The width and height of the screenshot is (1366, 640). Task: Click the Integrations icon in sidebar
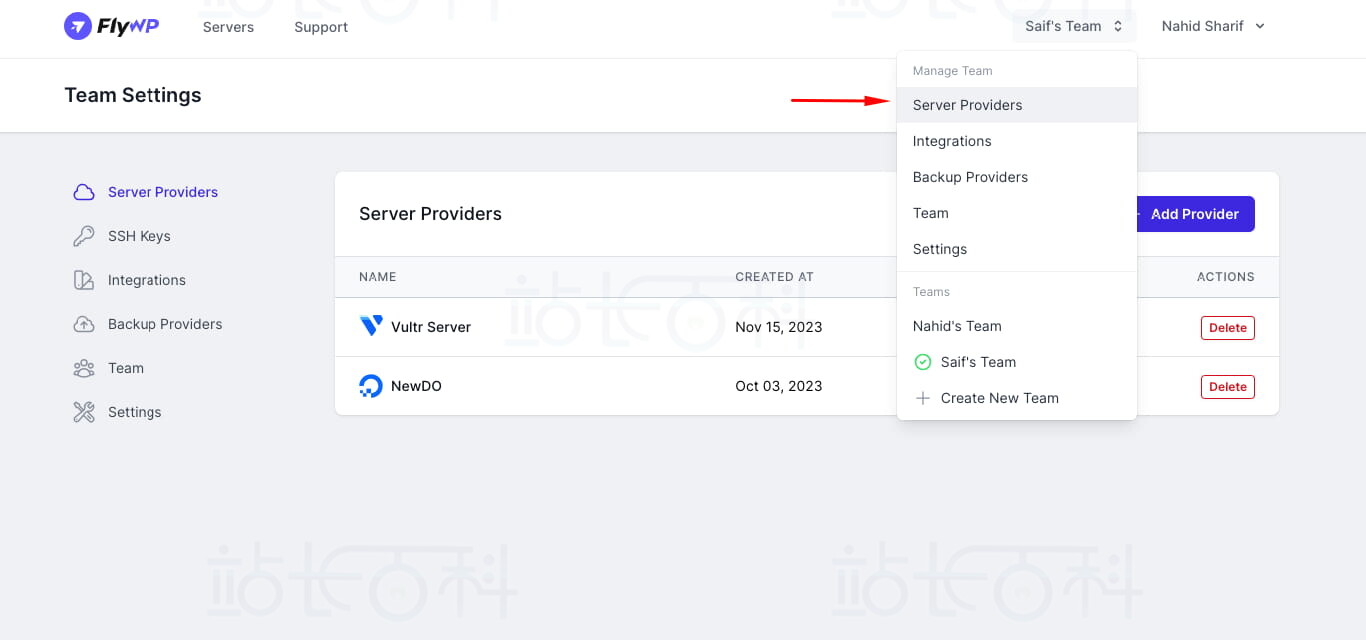pyautogui.click(x=84, y=280)
